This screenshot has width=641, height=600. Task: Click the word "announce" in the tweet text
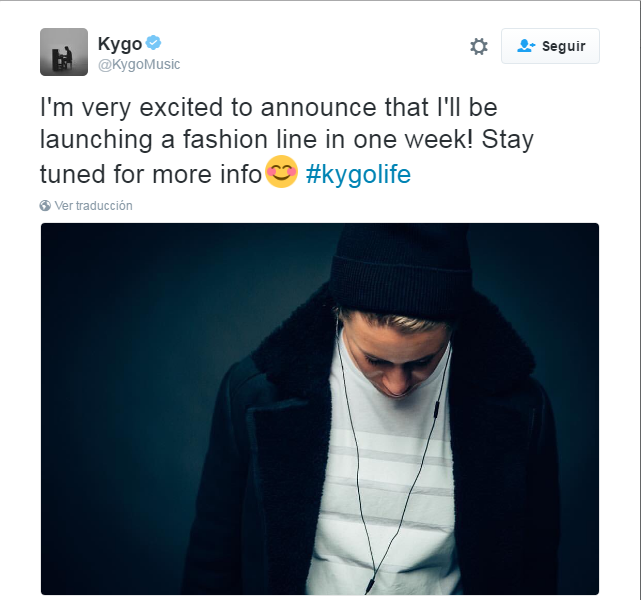coord(318,107)
